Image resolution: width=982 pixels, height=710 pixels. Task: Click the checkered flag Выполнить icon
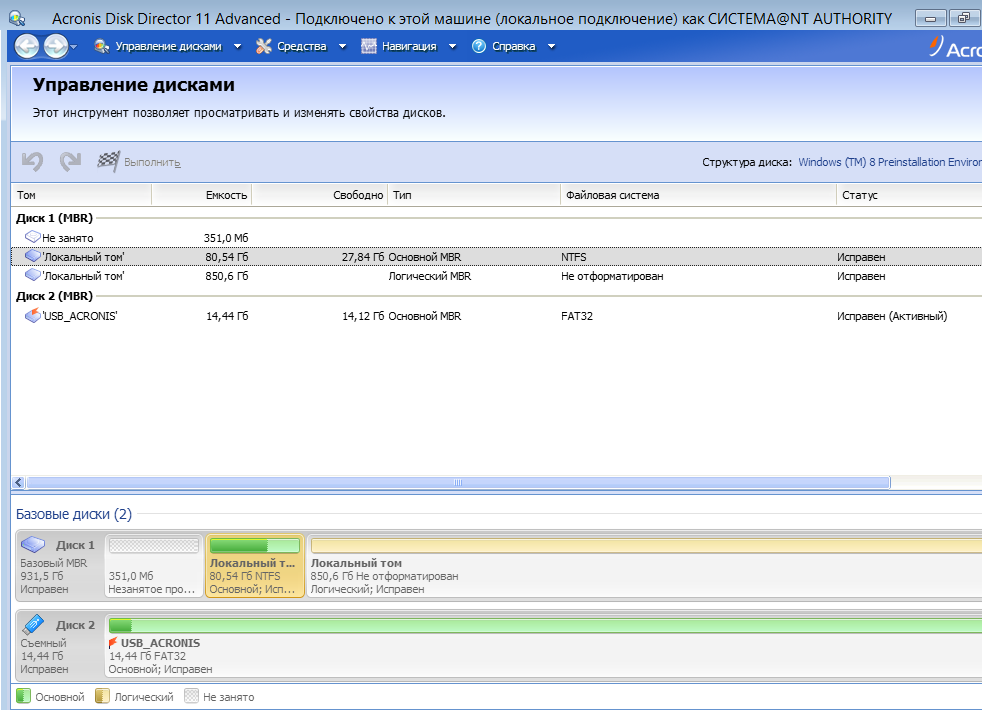click(108, 161)
